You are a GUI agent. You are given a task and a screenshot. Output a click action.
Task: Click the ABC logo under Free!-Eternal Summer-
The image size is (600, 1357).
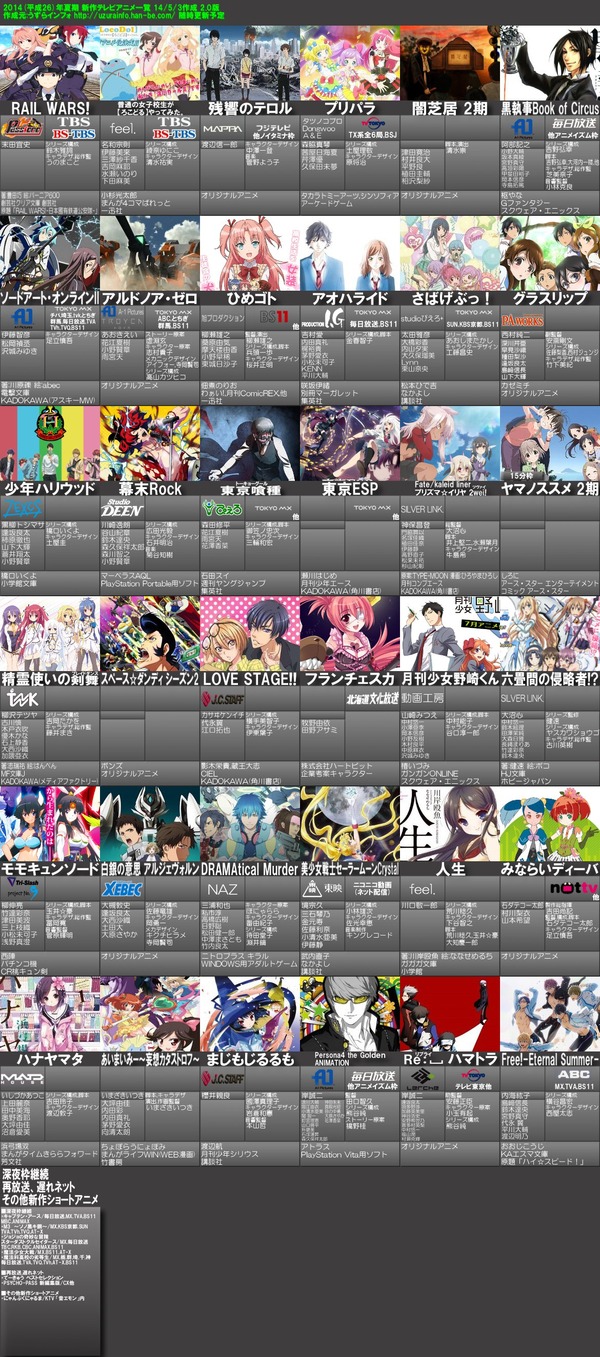(x=573, y=1075)
